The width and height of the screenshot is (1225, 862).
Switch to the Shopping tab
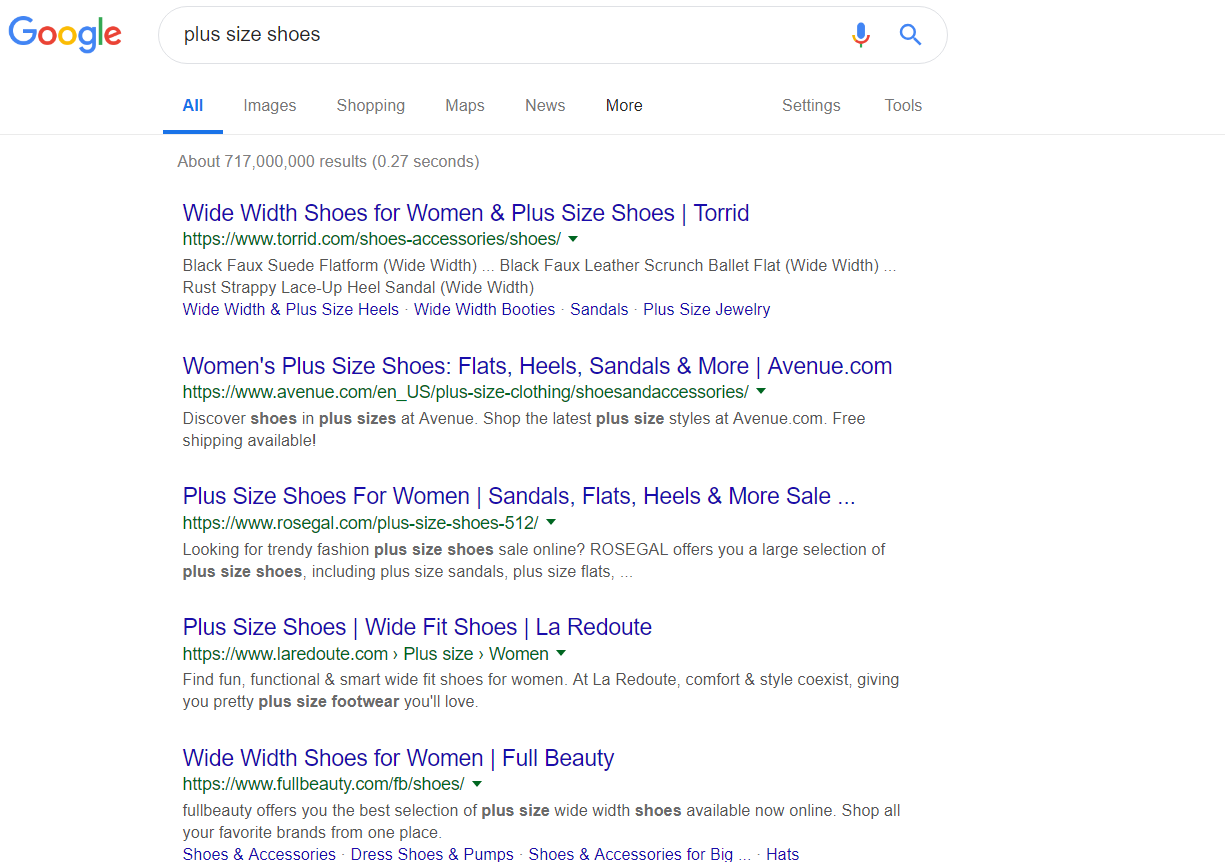[371, 105]
